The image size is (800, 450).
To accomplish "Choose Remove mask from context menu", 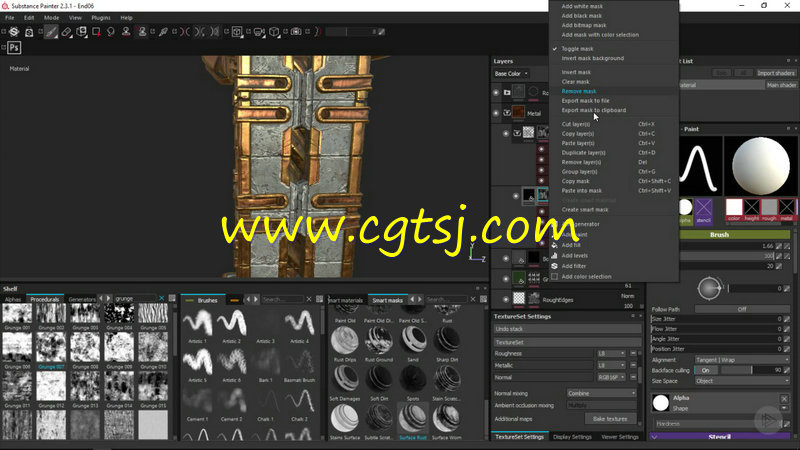I will pyautogui.click(x=579, y=91).
